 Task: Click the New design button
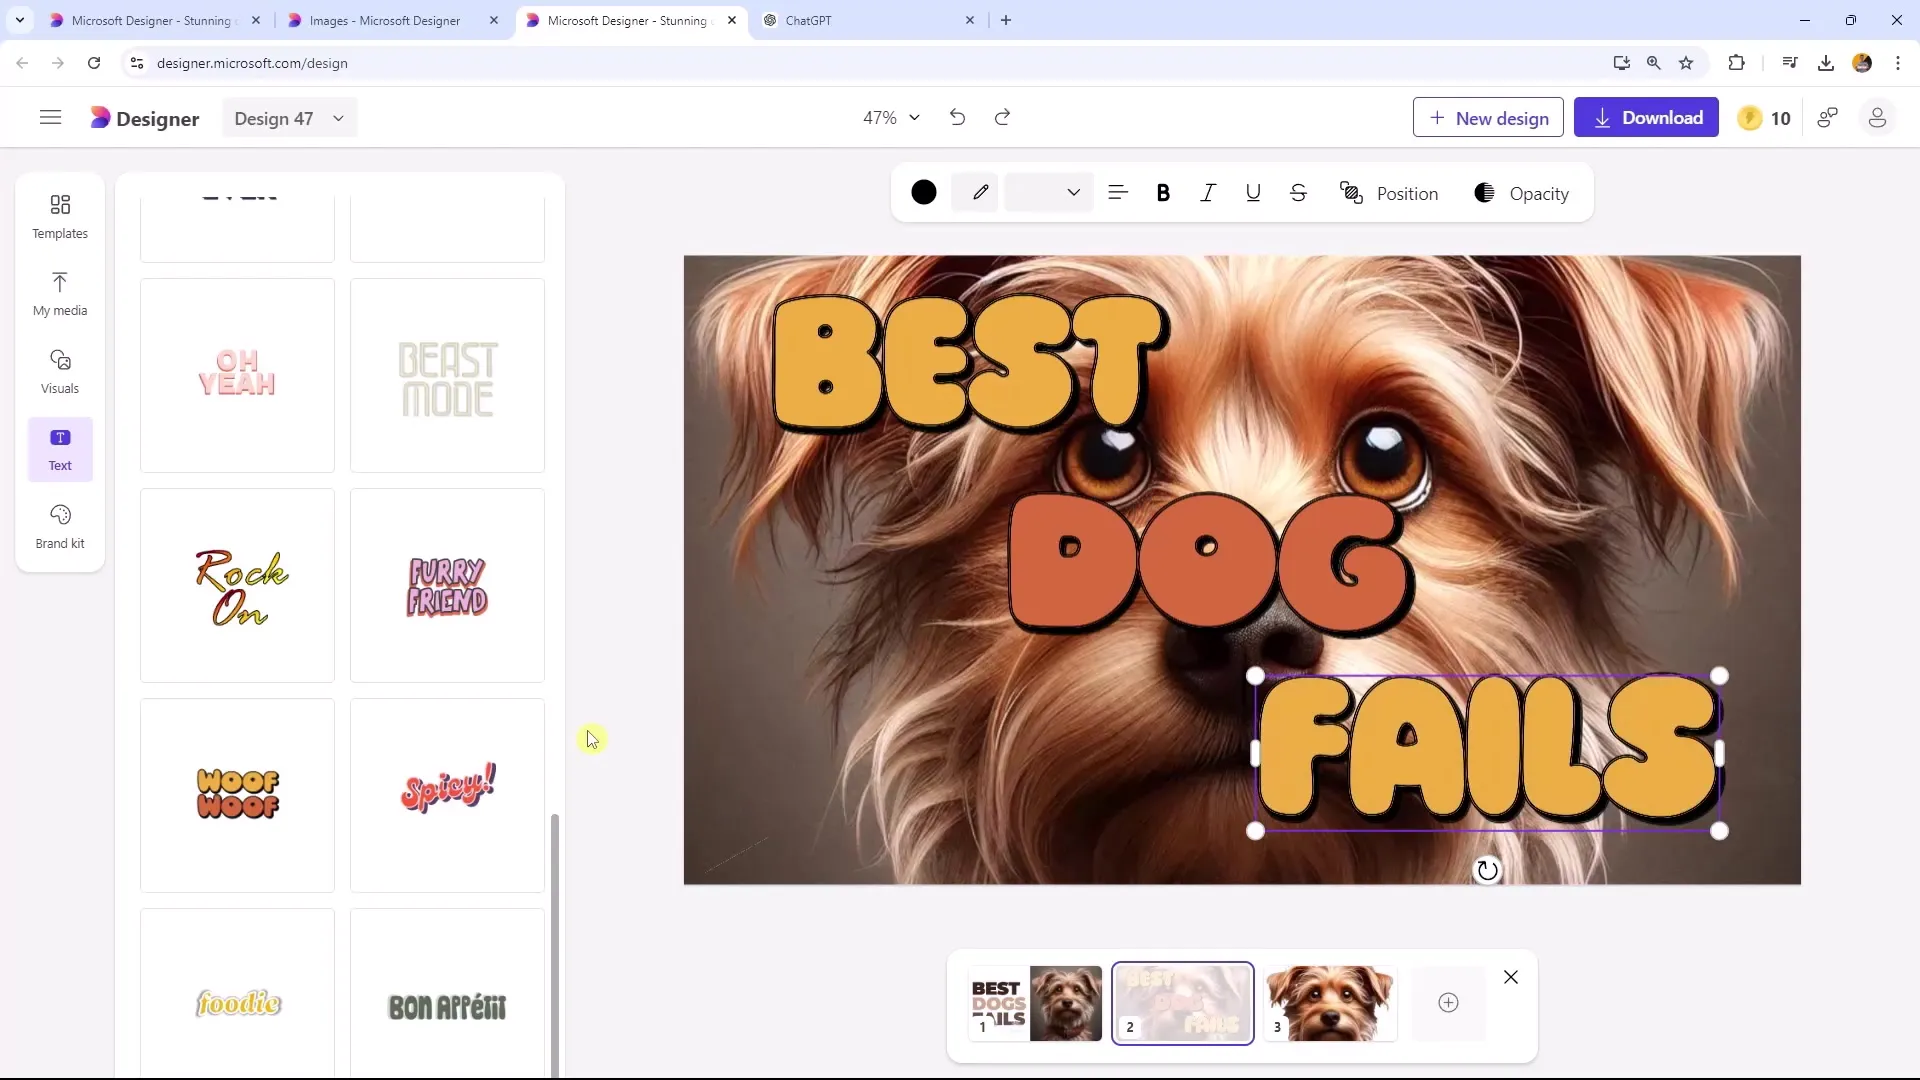(x=1488, y=118)
